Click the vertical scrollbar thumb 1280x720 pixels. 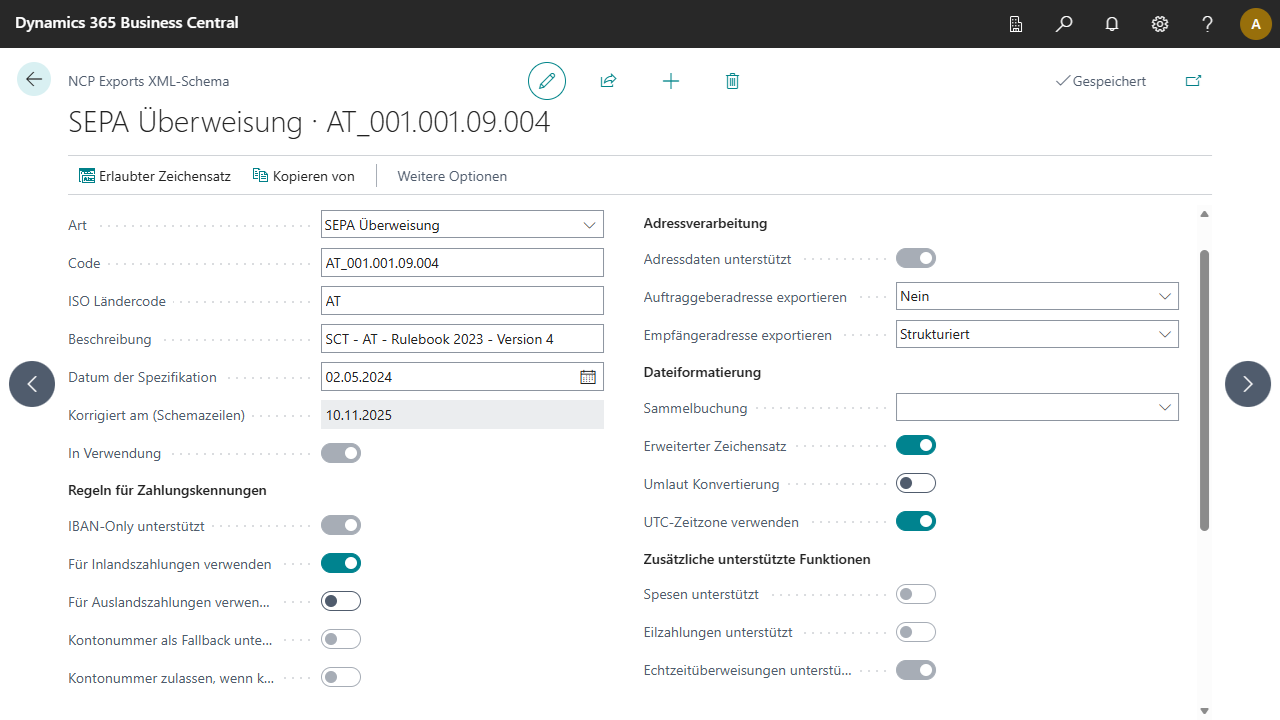1204,390
